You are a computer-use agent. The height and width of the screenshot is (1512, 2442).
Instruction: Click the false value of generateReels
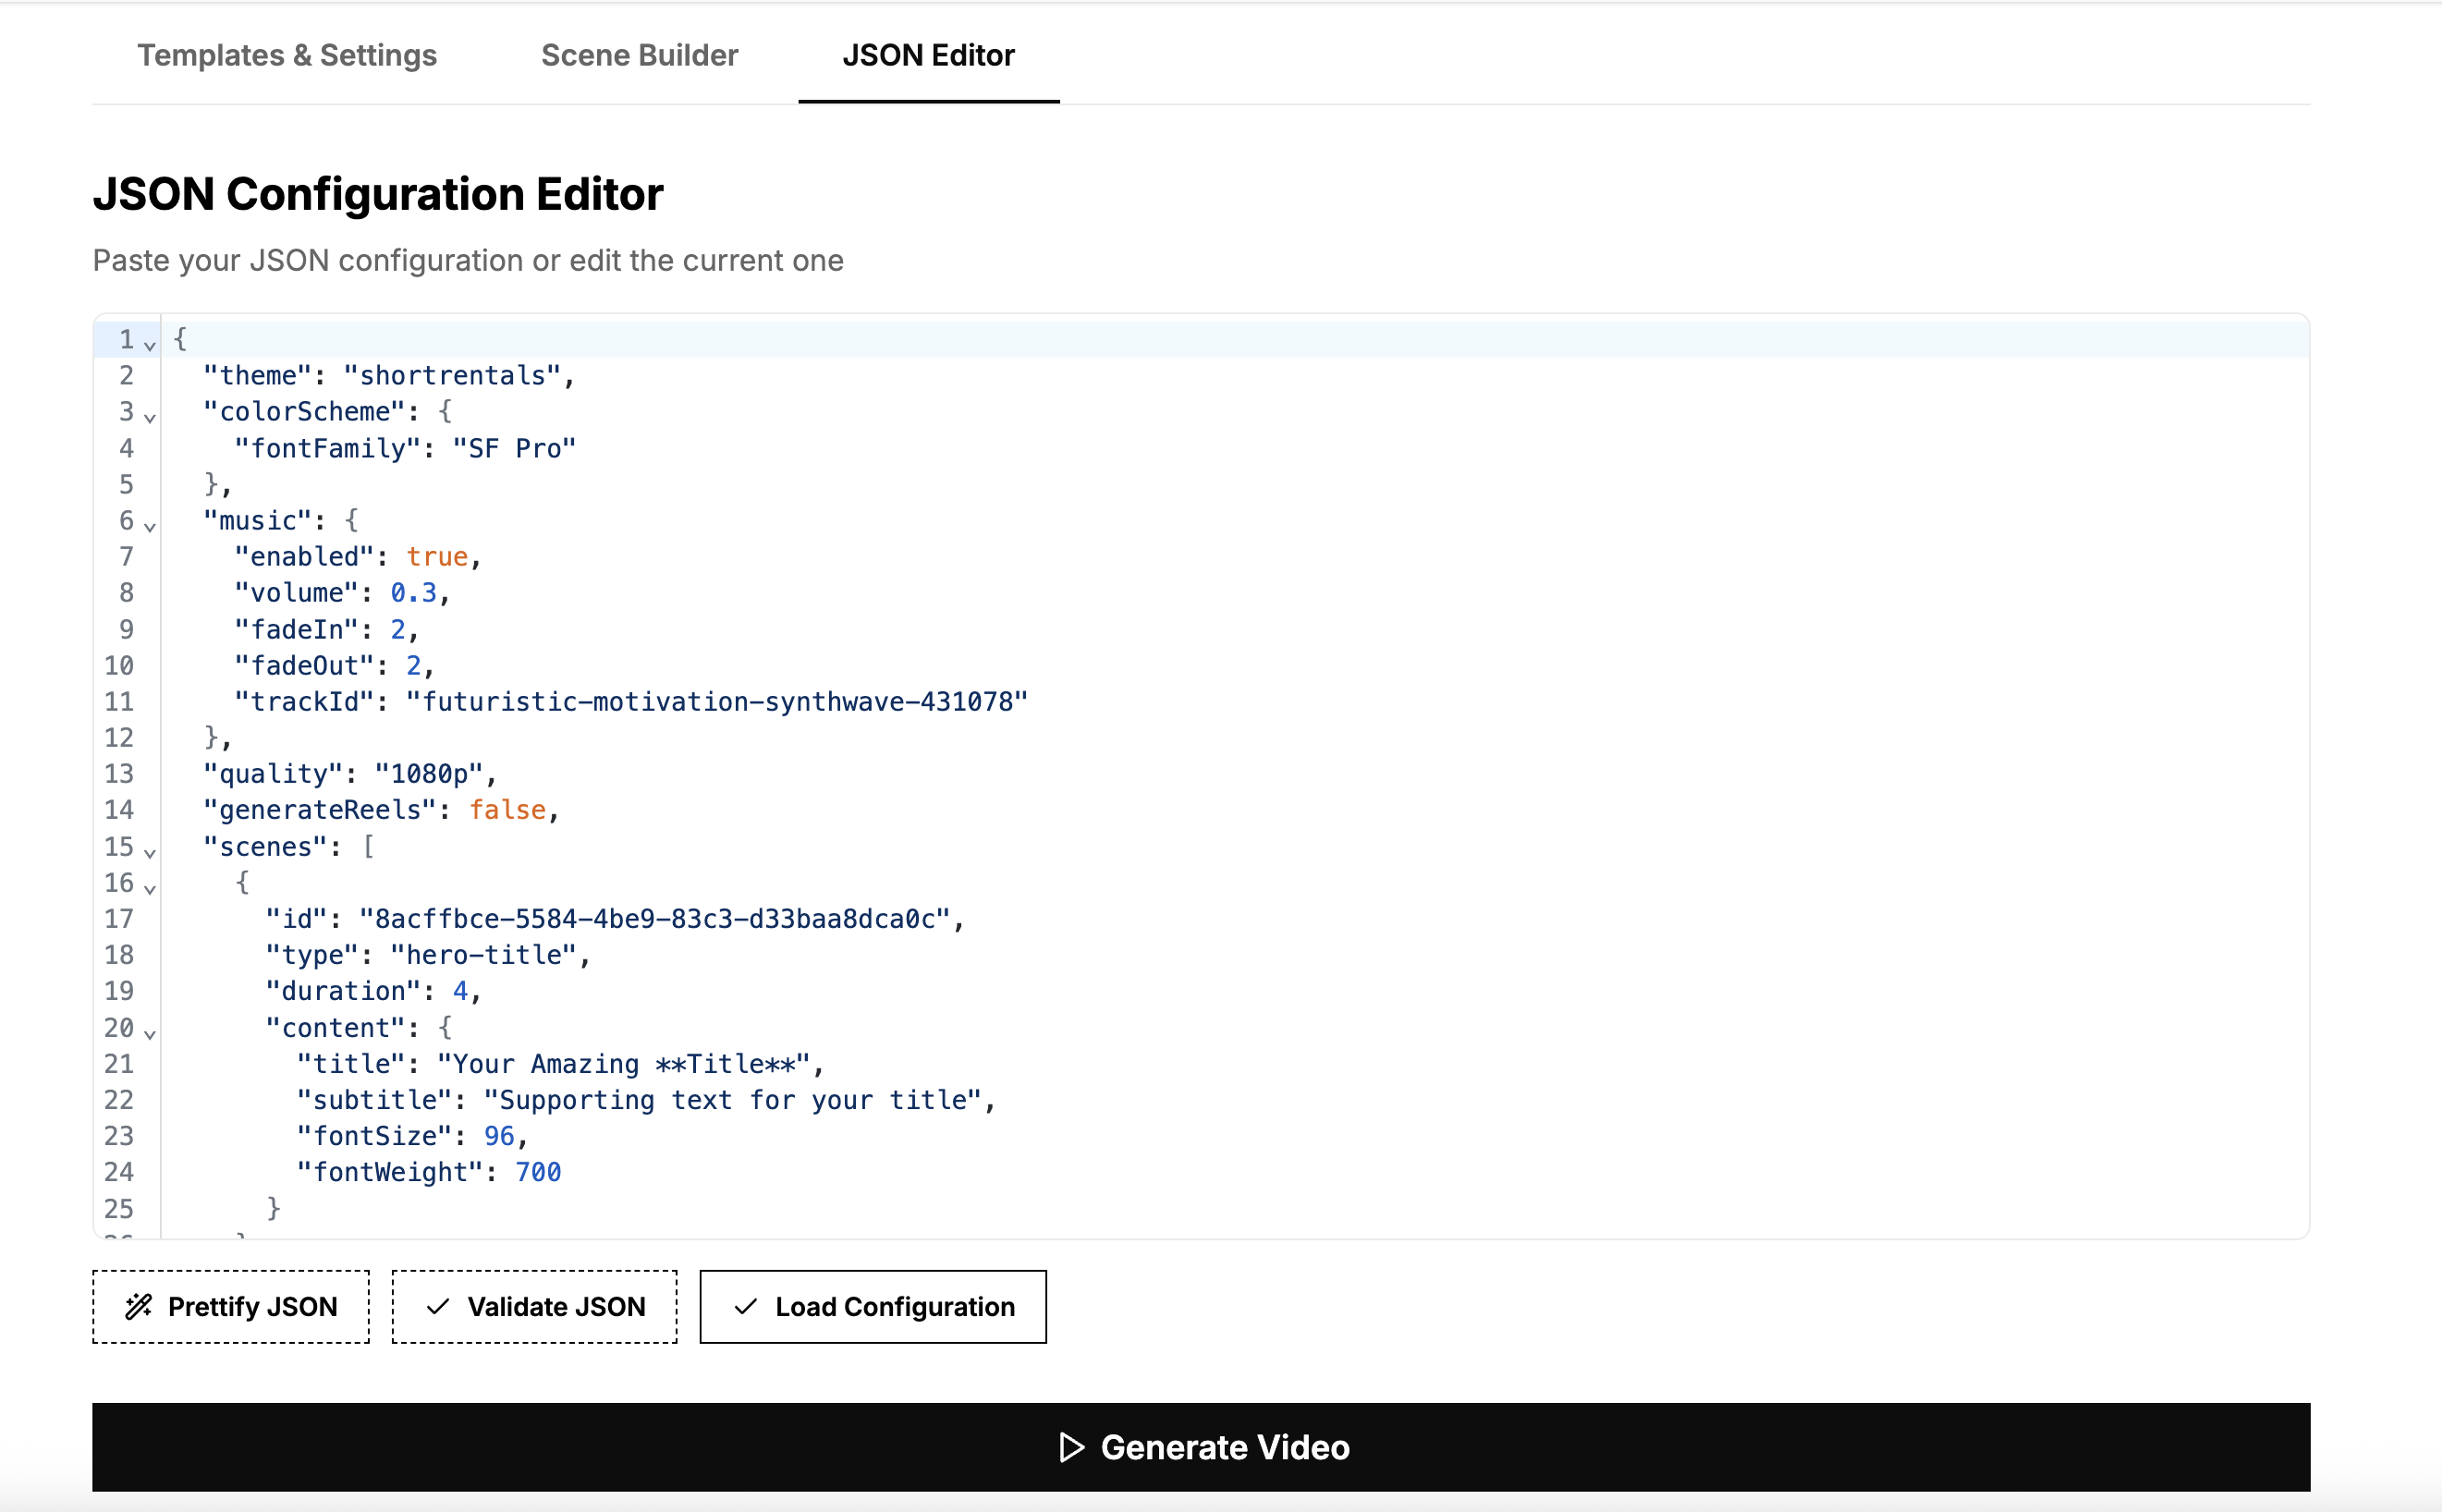(507, 809)
